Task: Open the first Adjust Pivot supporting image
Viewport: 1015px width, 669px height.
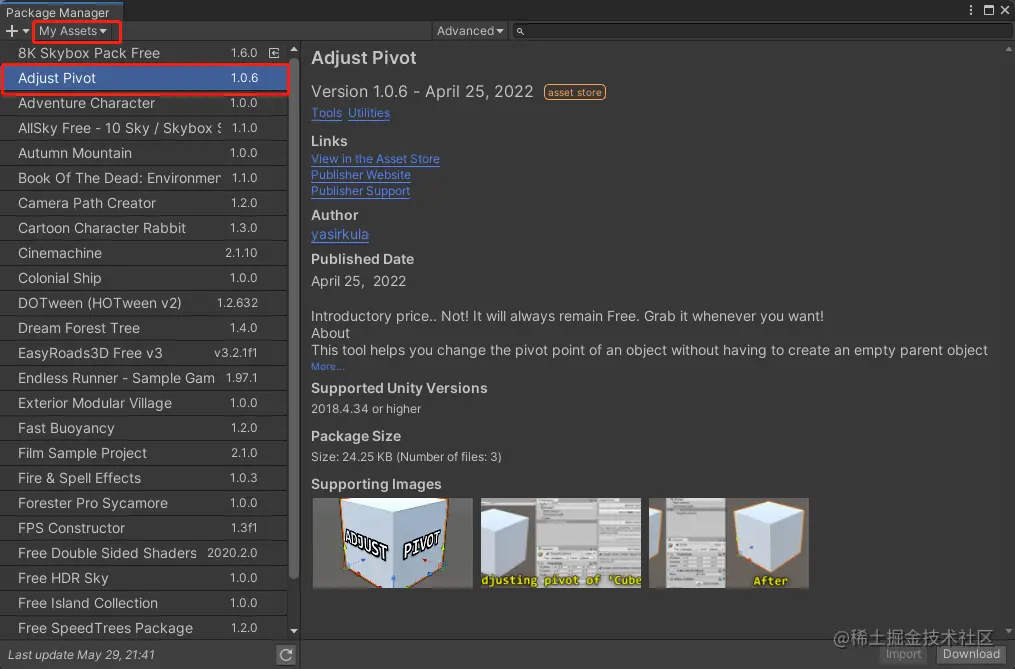Action: pyautogui.click(x=392, y=543)
